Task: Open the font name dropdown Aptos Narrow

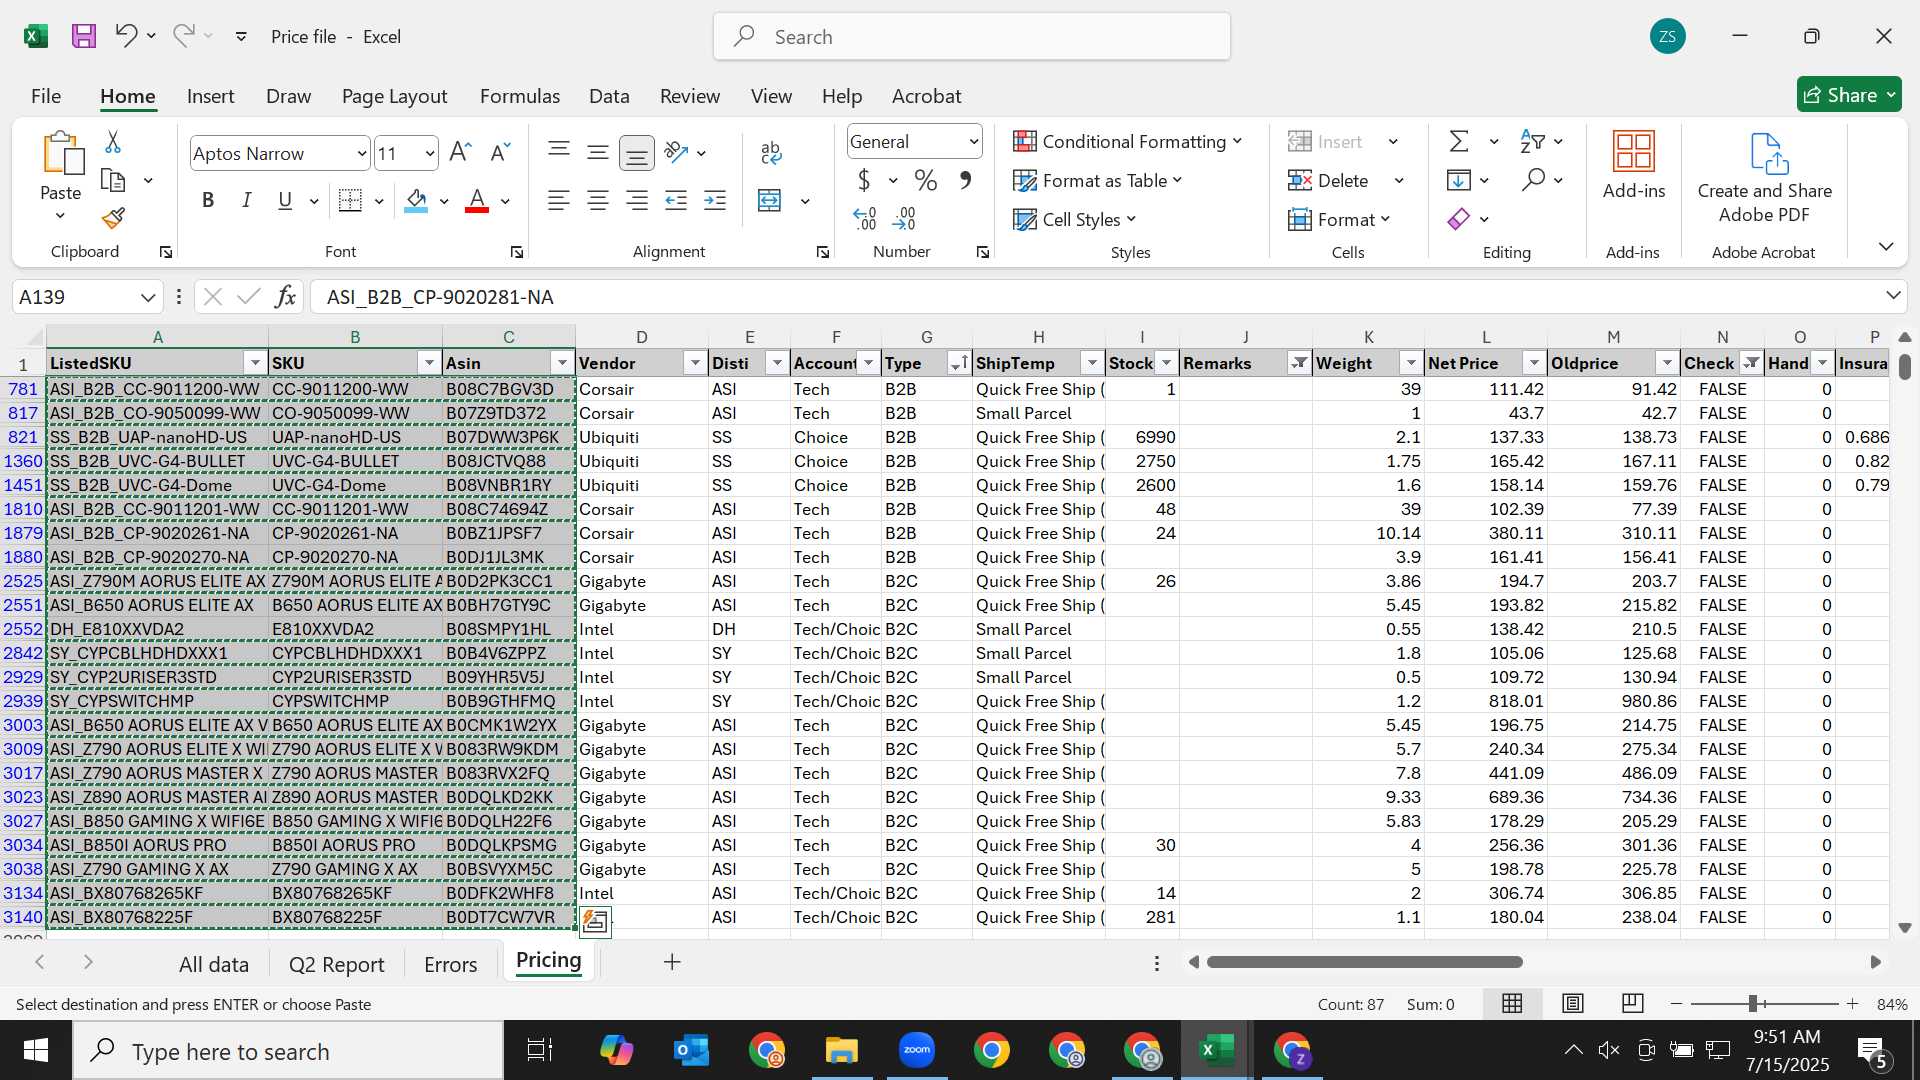Action: tap(362, 153)
